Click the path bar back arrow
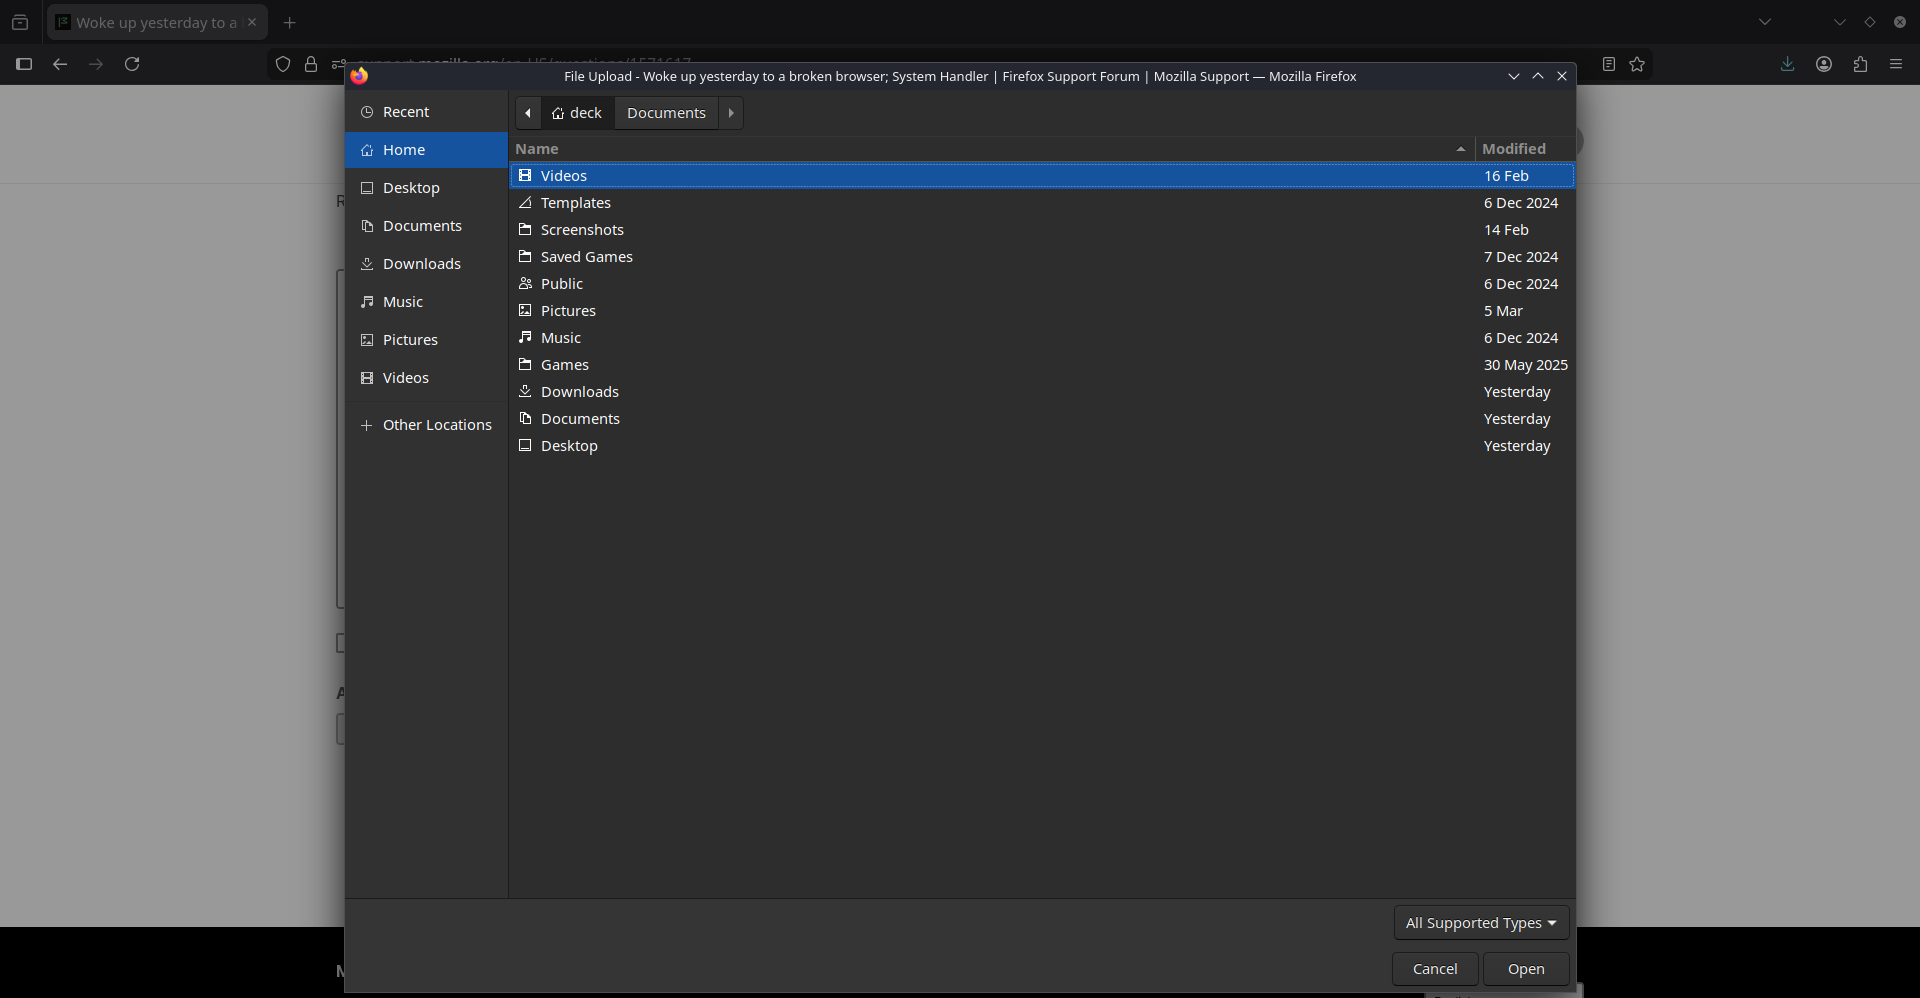This screenshot has height=998, width=1920. [x=528, y=113]
